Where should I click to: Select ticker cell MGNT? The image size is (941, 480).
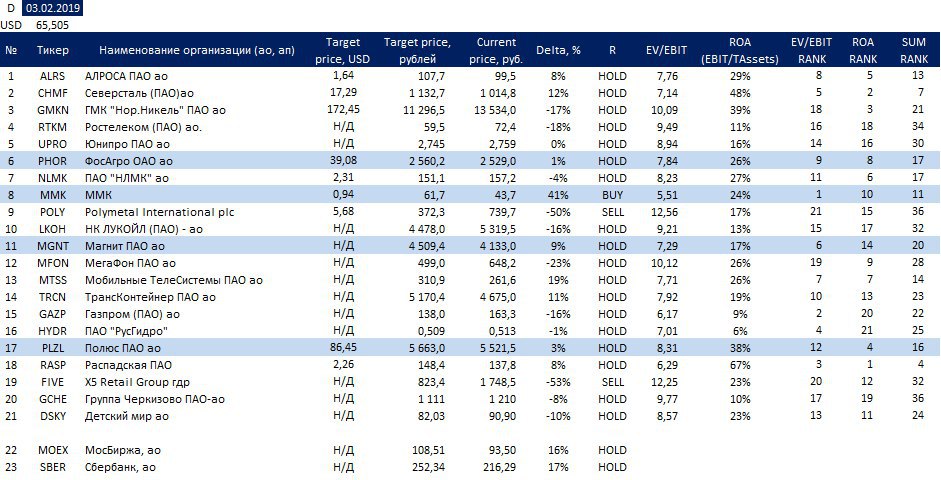click(53, 247)
